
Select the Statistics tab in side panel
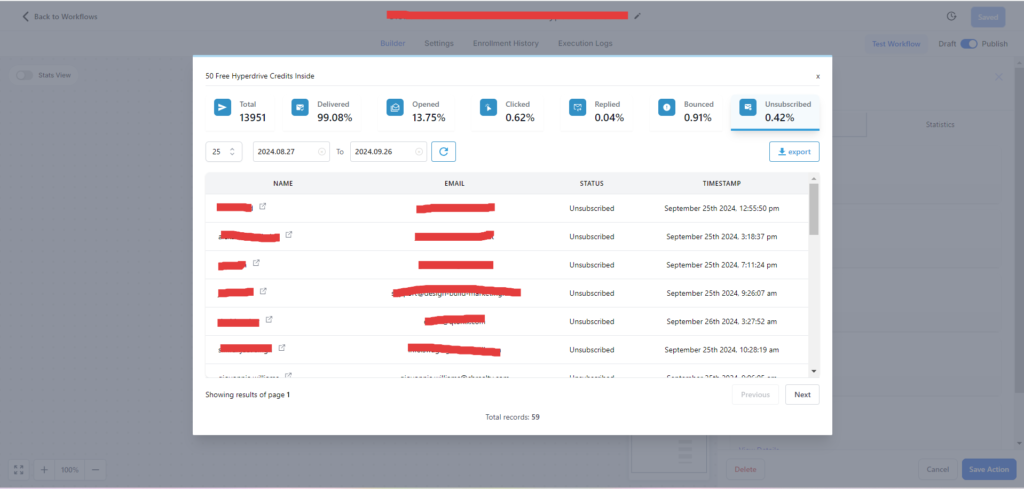[x=940, y=124]
